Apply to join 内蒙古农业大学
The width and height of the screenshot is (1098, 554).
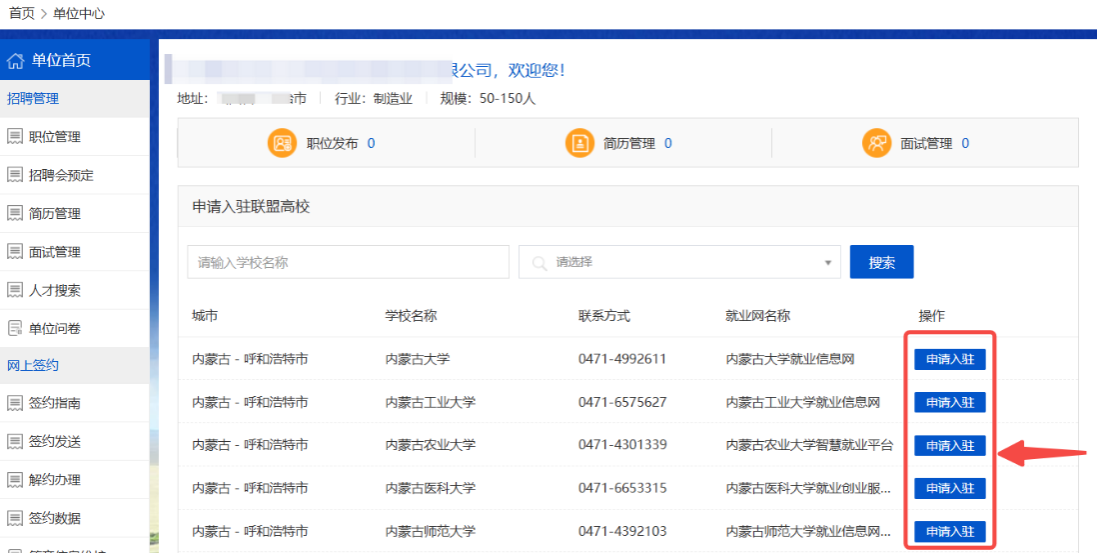(x=949, y=445)
